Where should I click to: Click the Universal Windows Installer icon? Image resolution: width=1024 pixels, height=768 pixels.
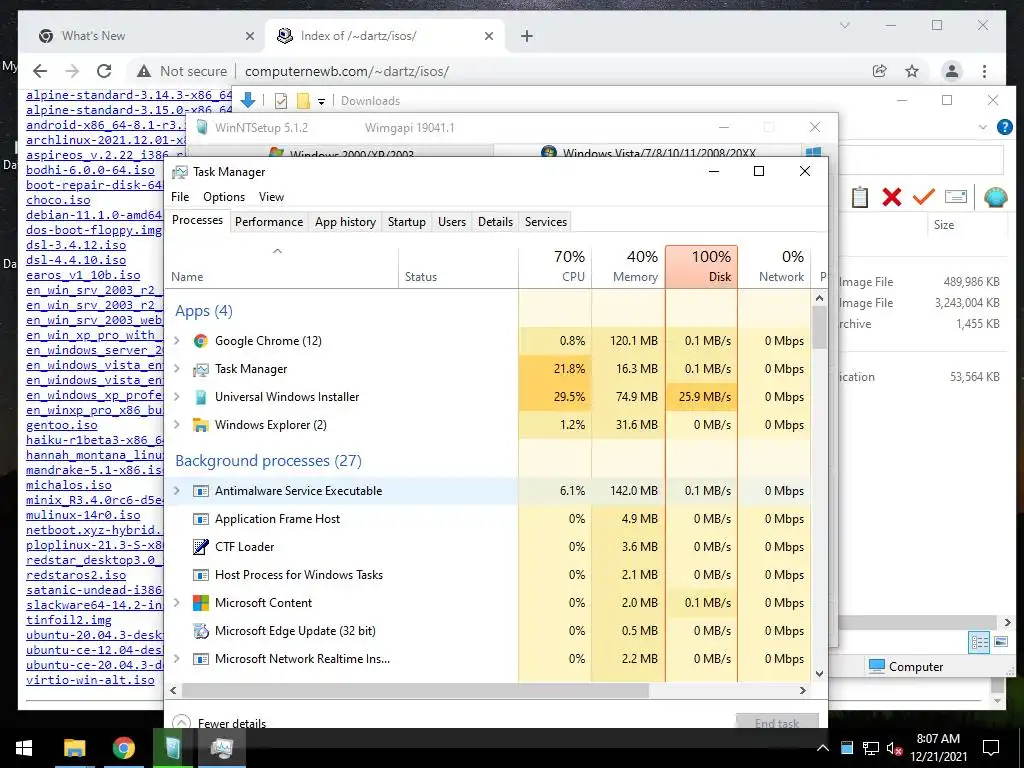point(200,397)
